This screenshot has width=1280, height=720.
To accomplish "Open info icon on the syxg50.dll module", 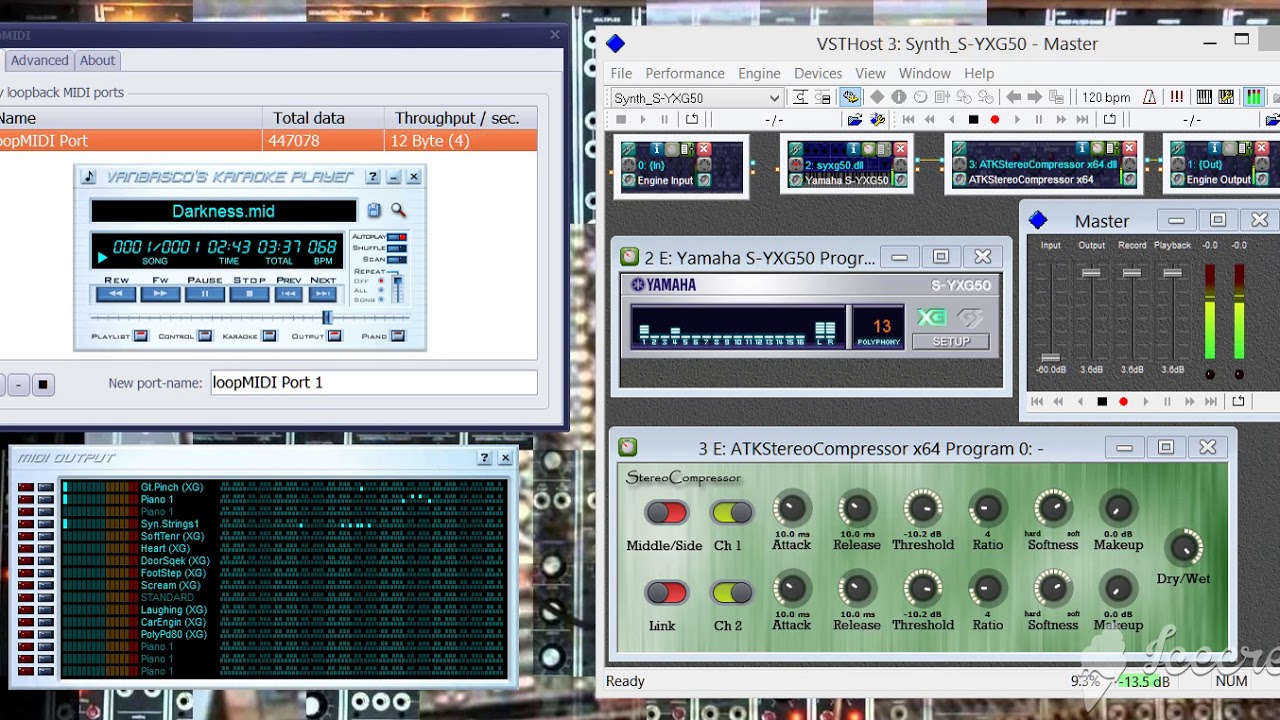I will [851, 149].
